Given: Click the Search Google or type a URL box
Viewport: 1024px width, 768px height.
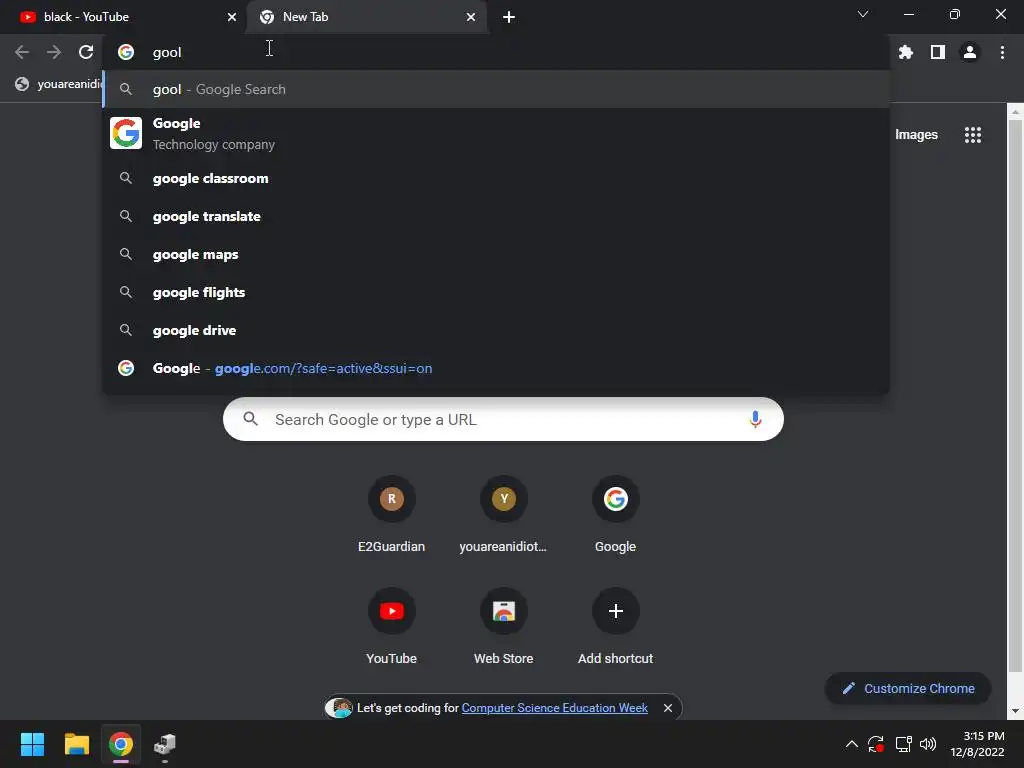Looking at the screenshot, I should [x=503, y=419].
